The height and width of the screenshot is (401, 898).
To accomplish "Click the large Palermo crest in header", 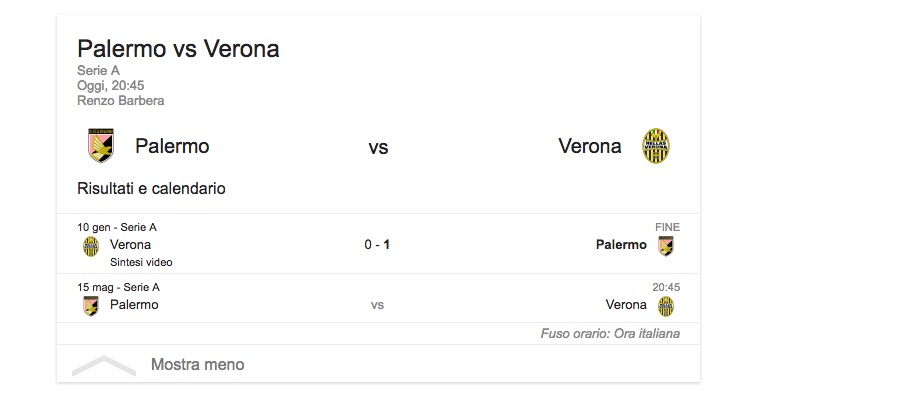I will click(x=100, y=146).
